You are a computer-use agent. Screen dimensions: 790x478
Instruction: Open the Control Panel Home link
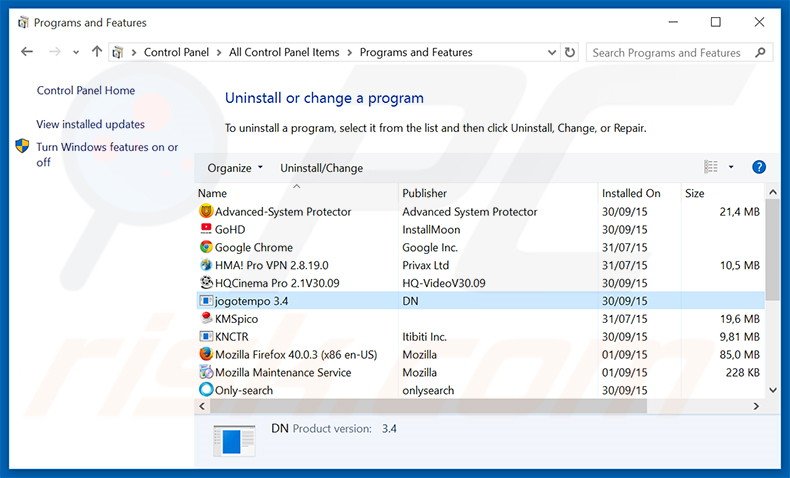pos(86,90)
